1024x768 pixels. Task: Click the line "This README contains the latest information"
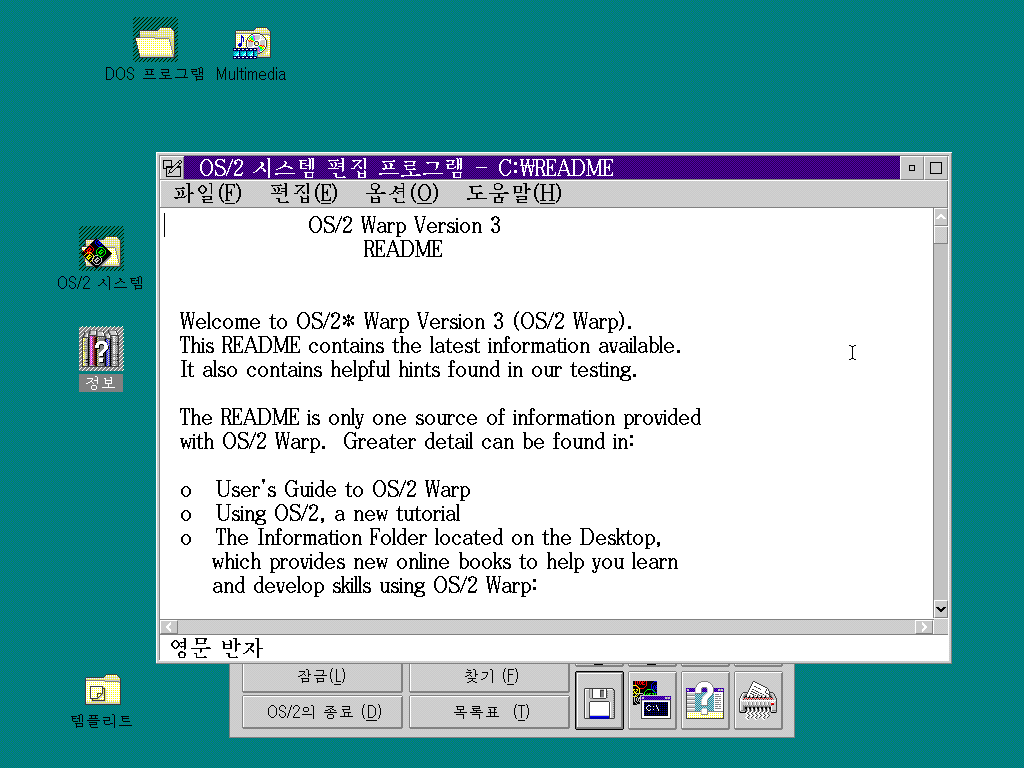430,345
